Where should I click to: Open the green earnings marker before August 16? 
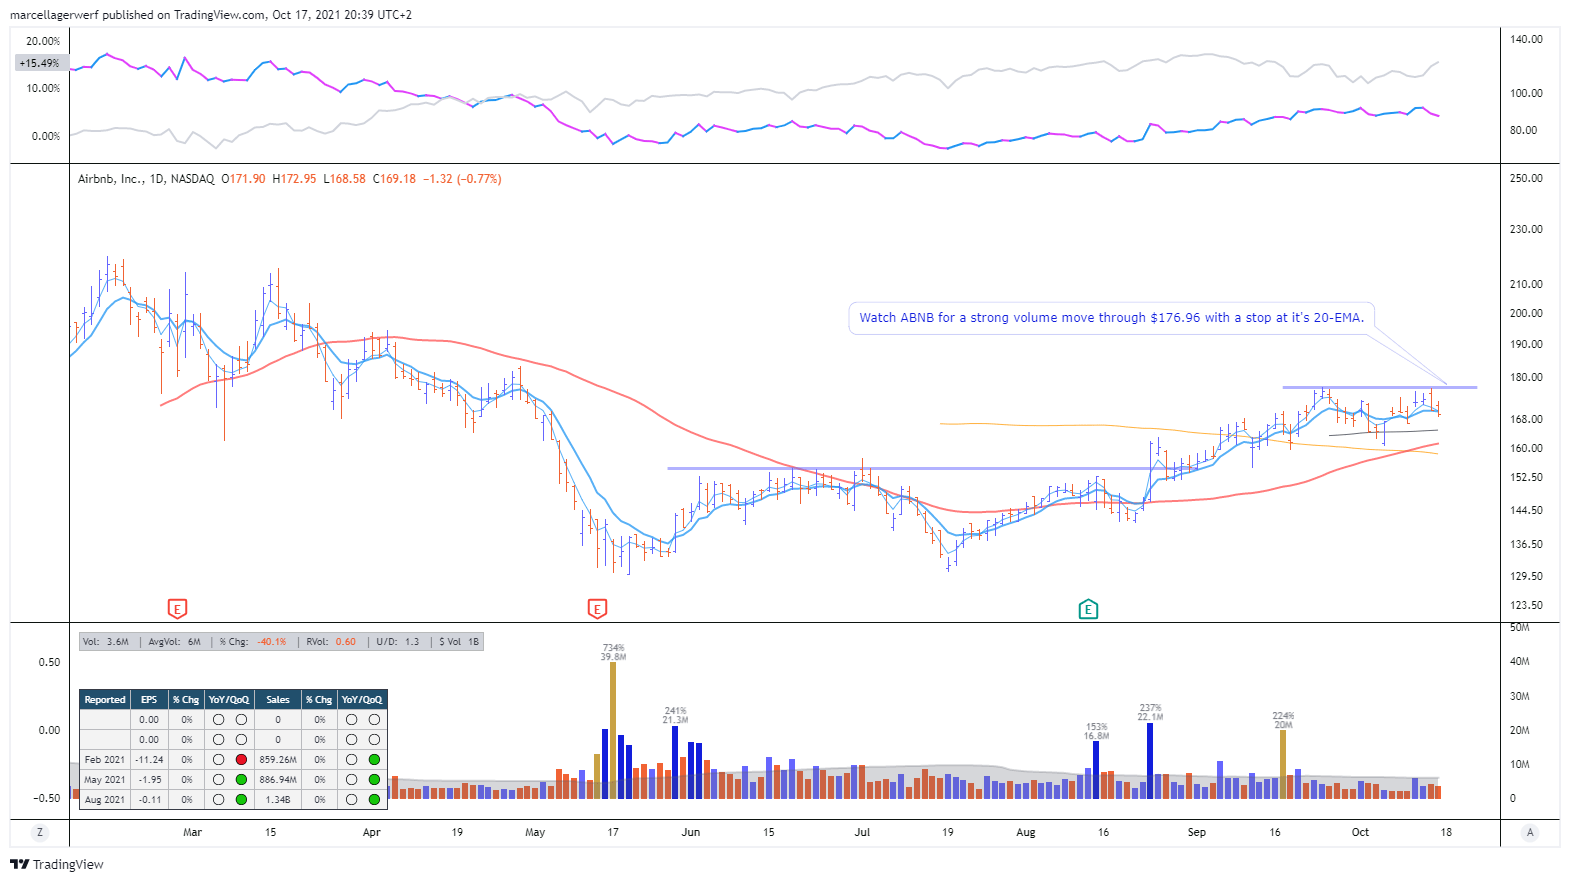point(1088,609)
